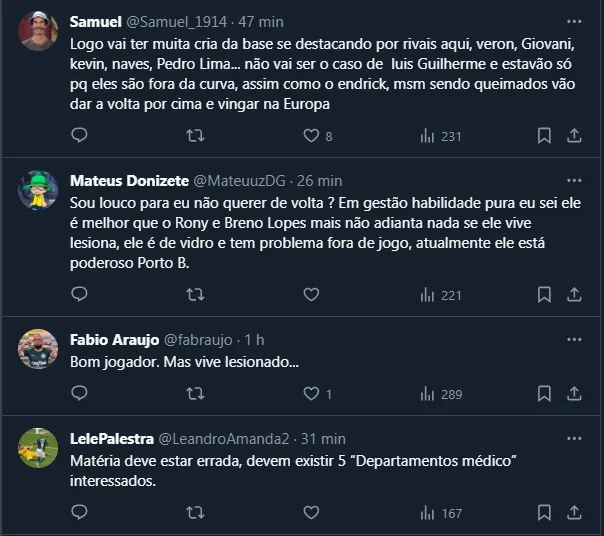Like Samuel's tweet with 8 likes
Image resolution: width=604 pixels, height=536 pixels.
coord(311,135)
